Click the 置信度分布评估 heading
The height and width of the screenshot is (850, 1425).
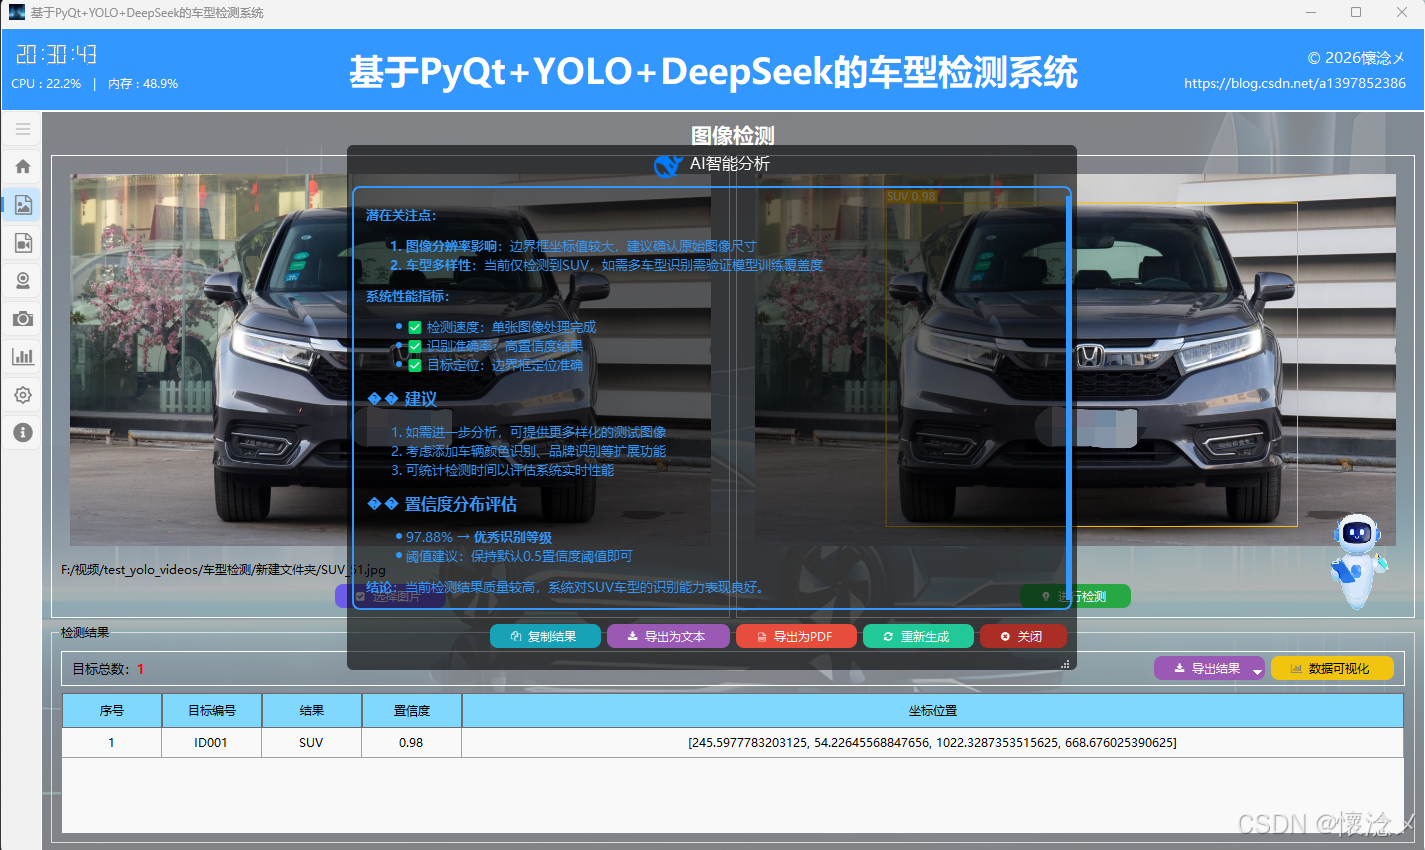[x=460, y=504]
